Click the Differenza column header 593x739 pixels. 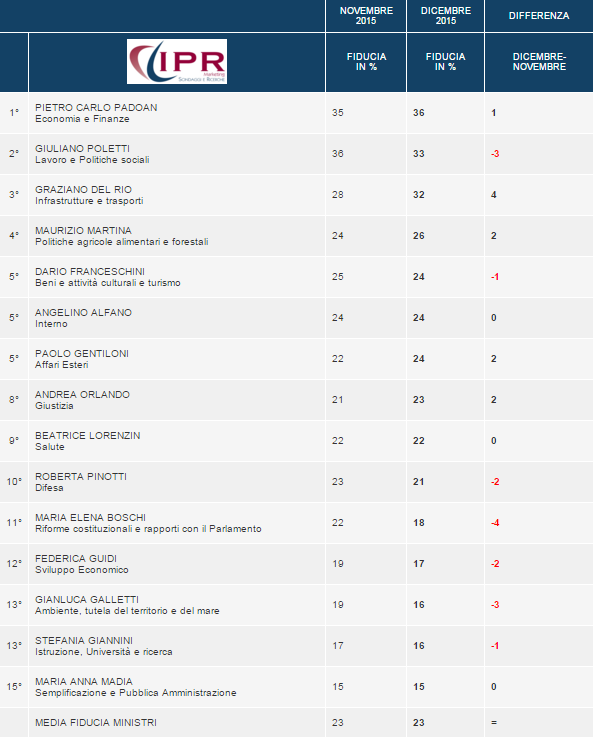click(539, 16)
